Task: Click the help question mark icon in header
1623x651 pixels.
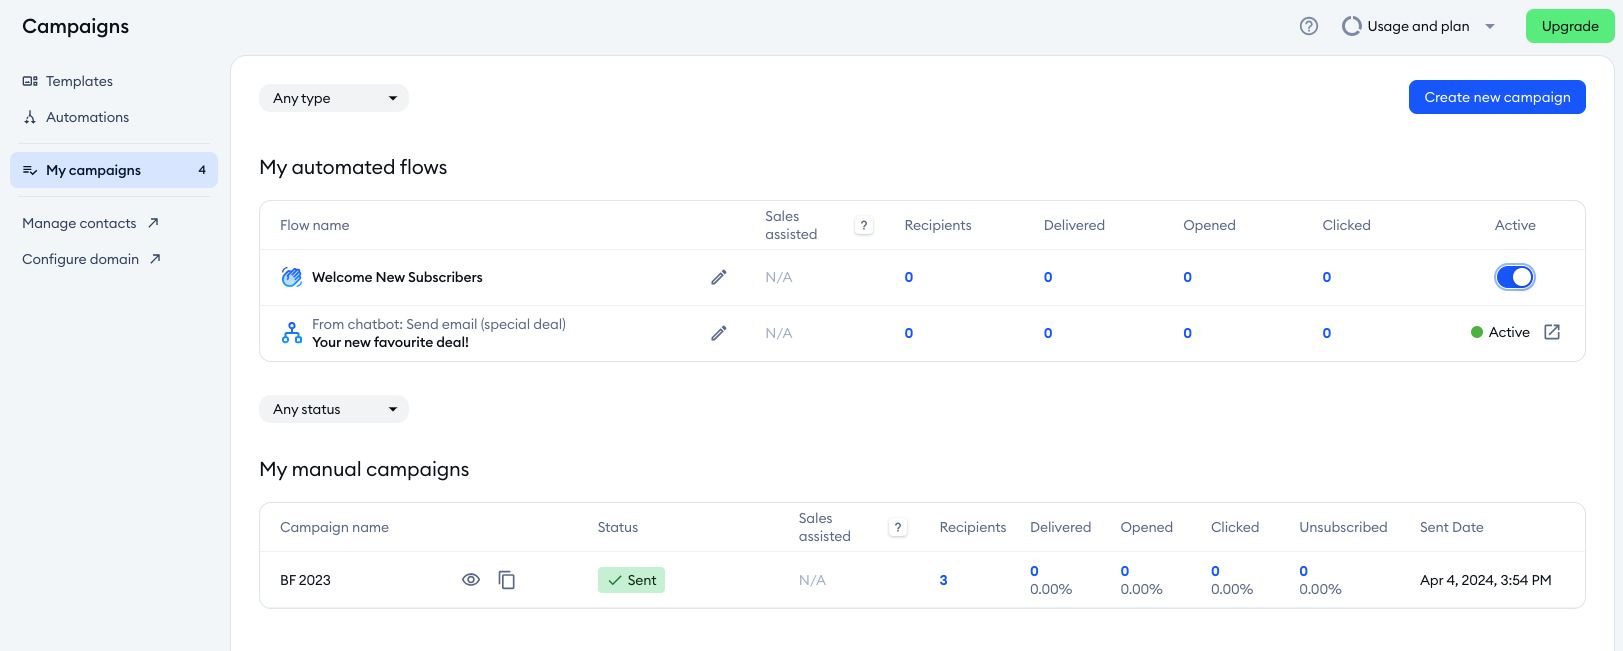Action: click(1308, 26)
